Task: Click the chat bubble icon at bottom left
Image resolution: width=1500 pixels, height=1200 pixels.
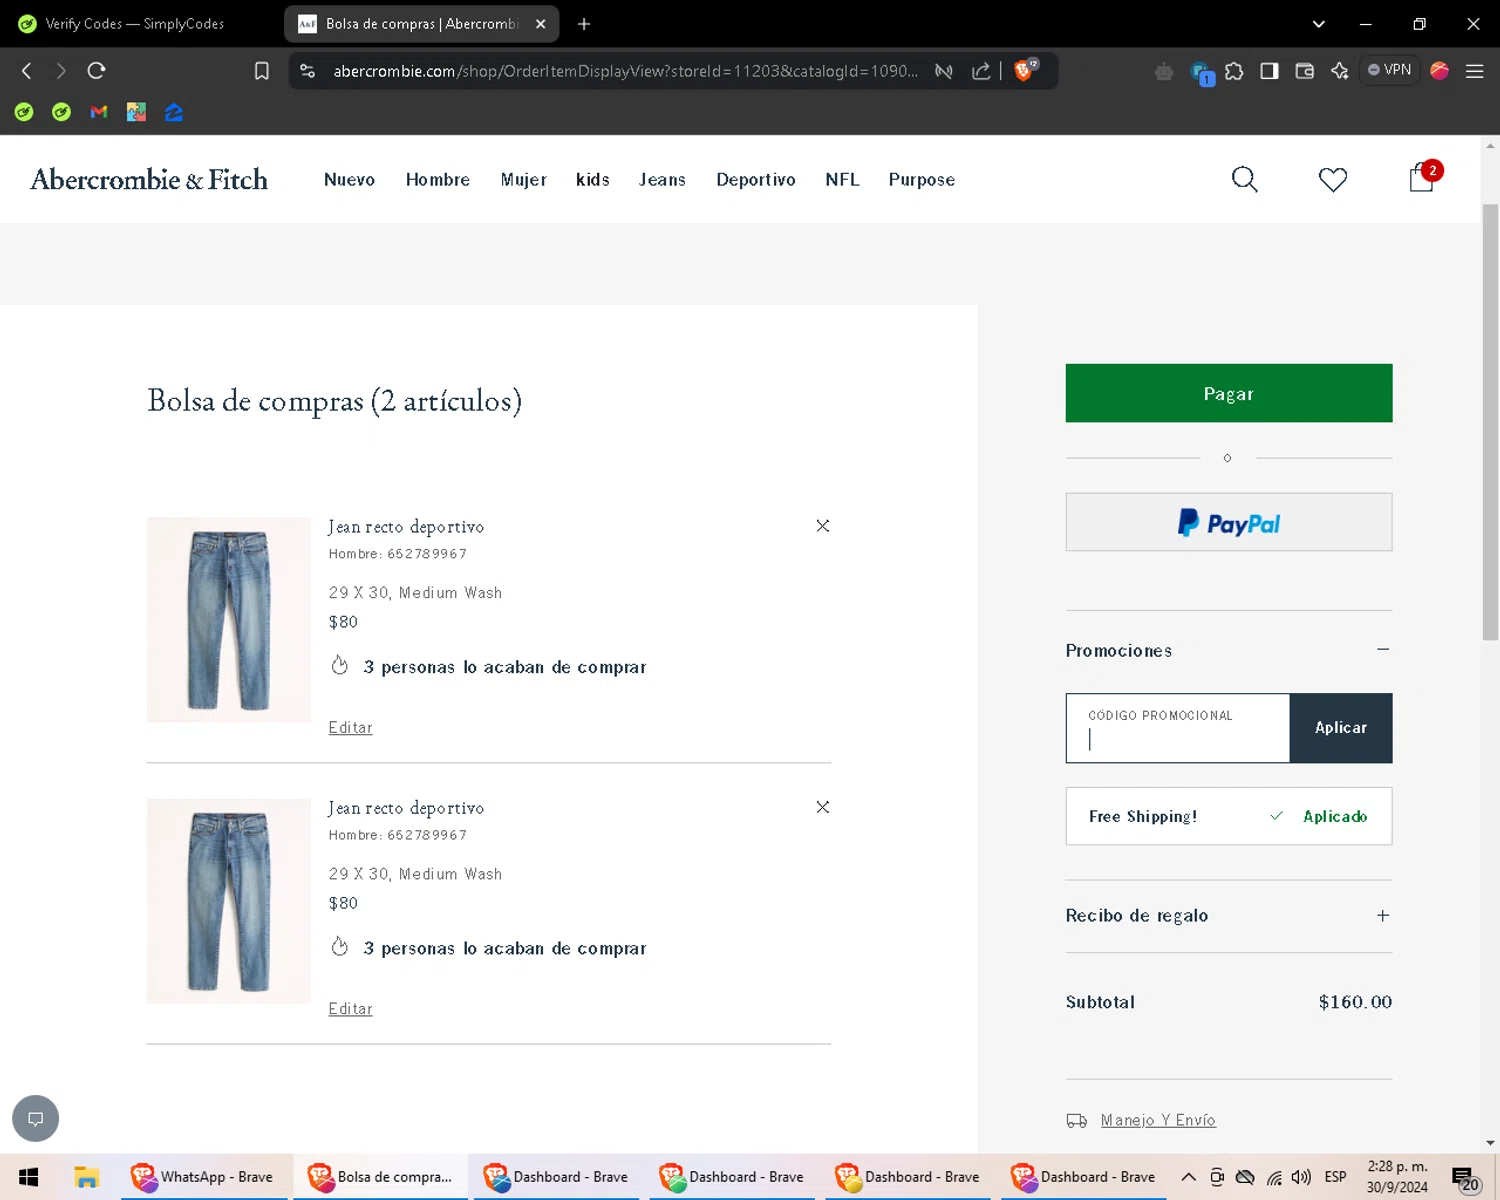Action: coord(35,1118)
